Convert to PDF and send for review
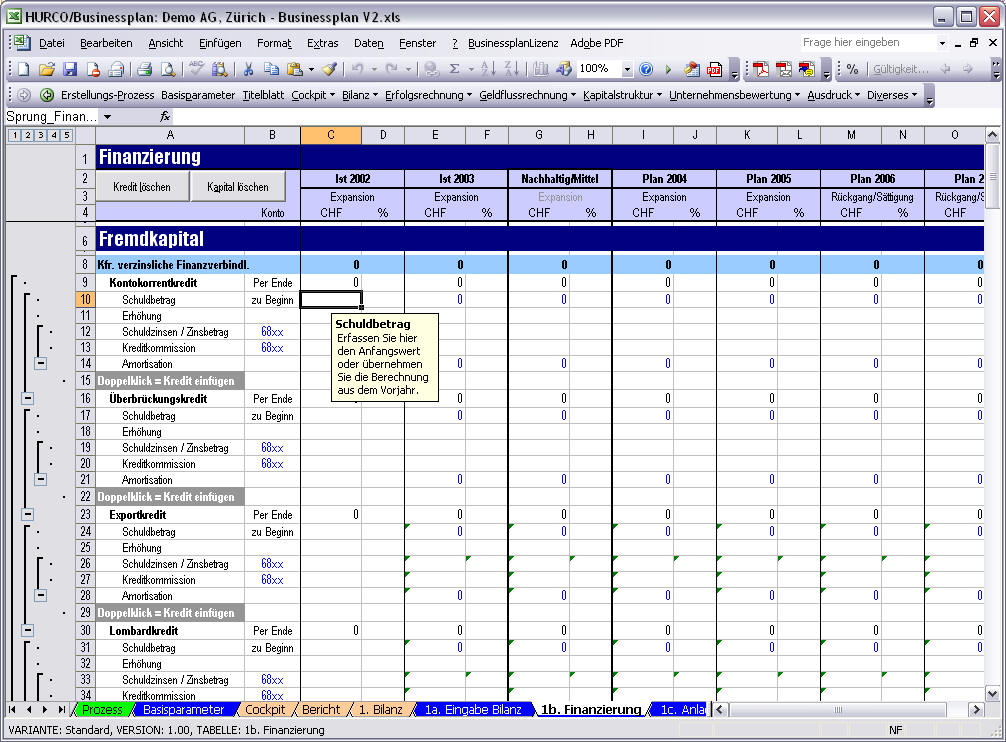Screen dimensions: 1006x742 [806, 69]
